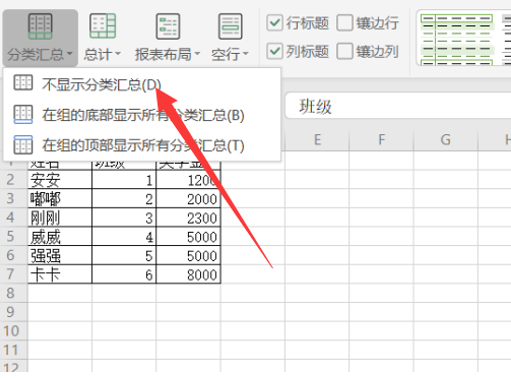Select the green pivot table style thumbnail
This screenshot has height=378, width=511.
tap(457, 39)
